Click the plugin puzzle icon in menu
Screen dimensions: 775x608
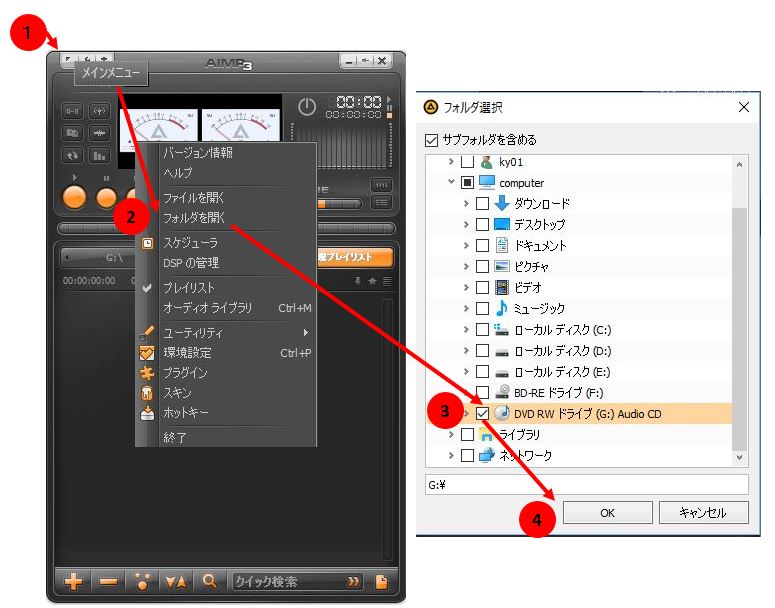click(x=147, y=373)
